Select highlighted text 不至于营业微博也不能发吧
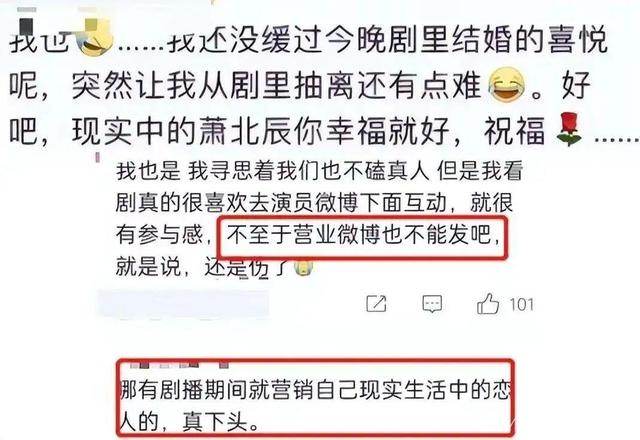Viewport: 640px width, 440px height. click(x=364, y=236)
